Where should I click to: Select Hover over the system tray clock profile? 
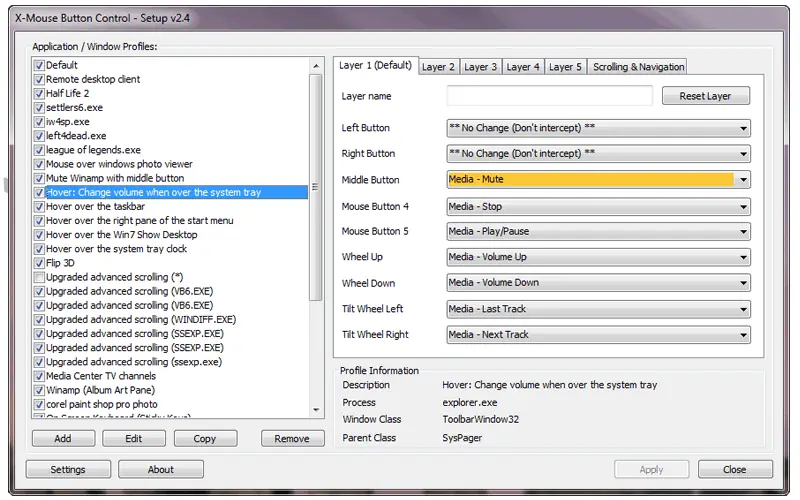(x=116, y=249)
